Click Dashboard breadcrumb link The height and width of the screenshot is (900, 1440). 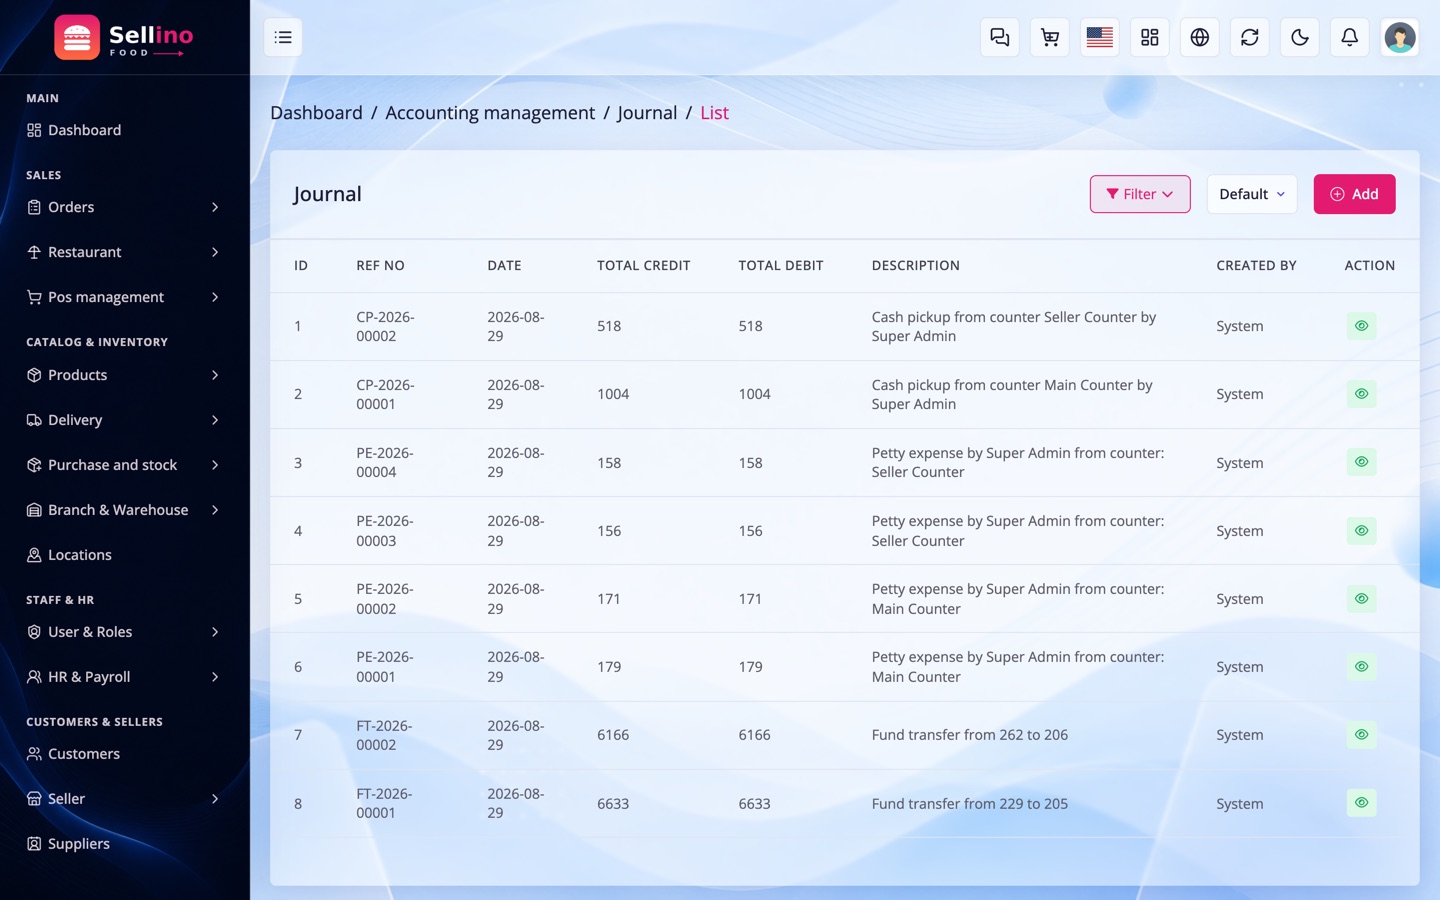[316, 113]
